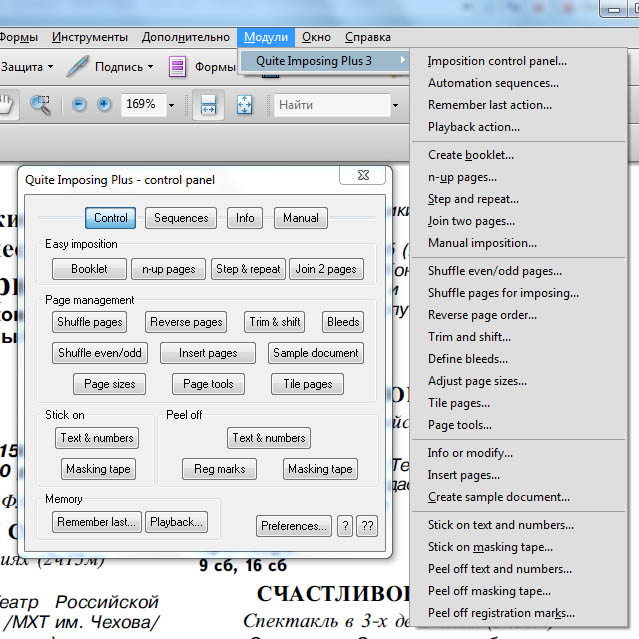Click the Page tools button
Image resolution: width=639 pixels, height=639 pixels.
[x=208, y=384]
